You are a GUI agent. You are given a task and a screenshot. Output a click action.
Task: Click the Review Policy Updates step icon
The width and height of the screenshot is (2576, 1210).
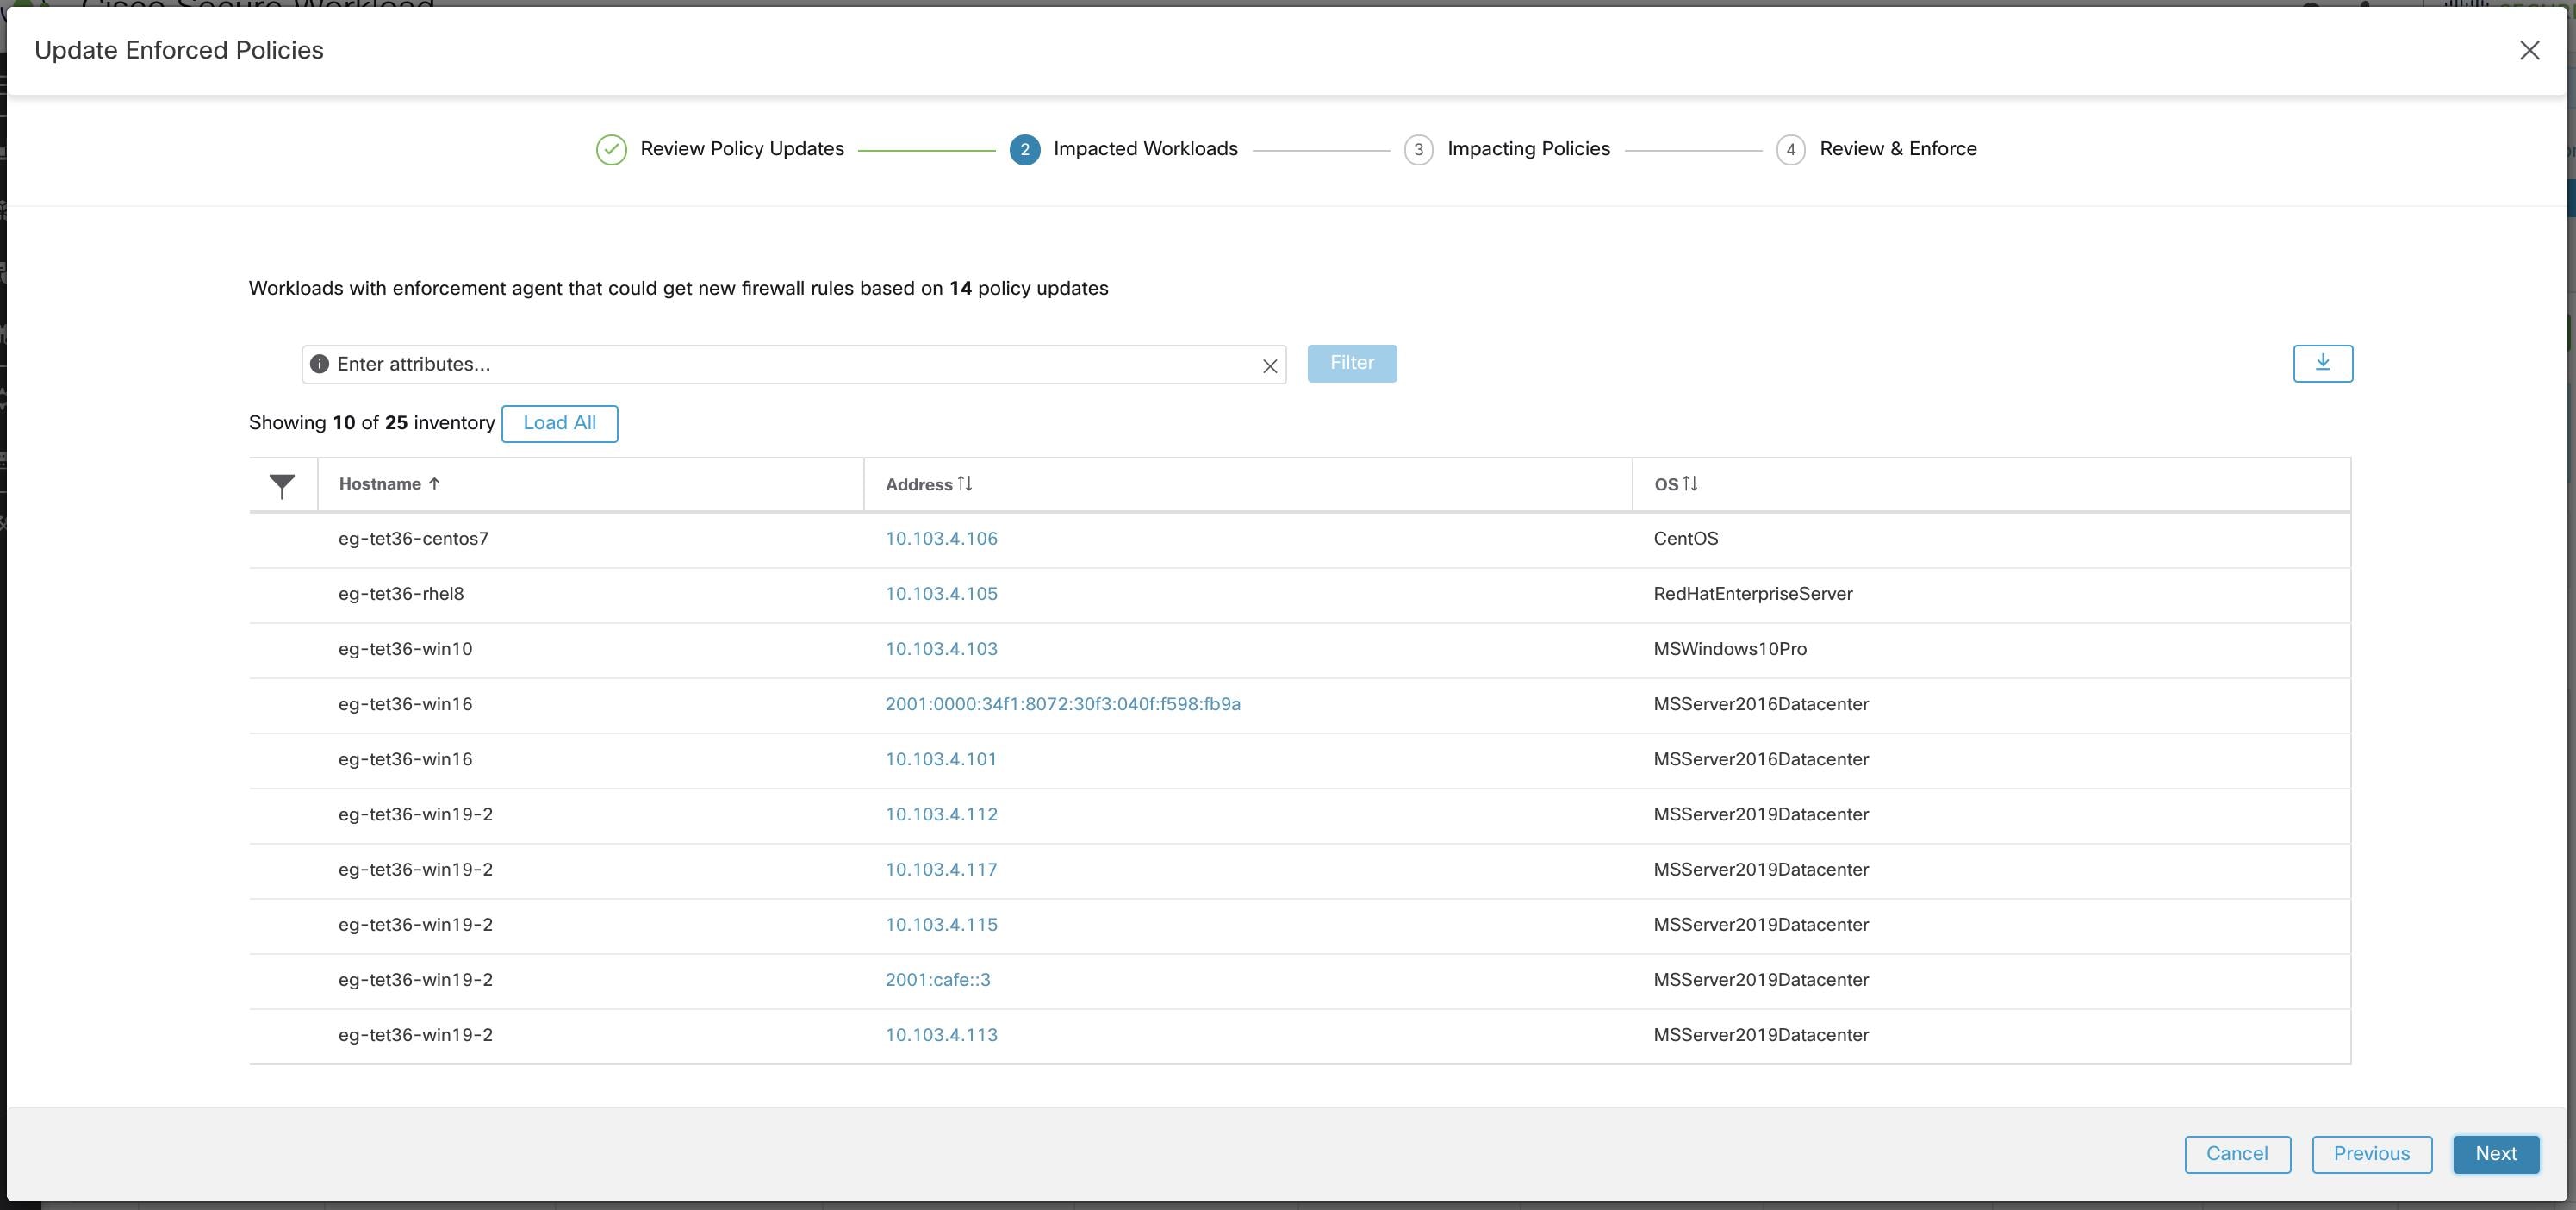(609, 148)
